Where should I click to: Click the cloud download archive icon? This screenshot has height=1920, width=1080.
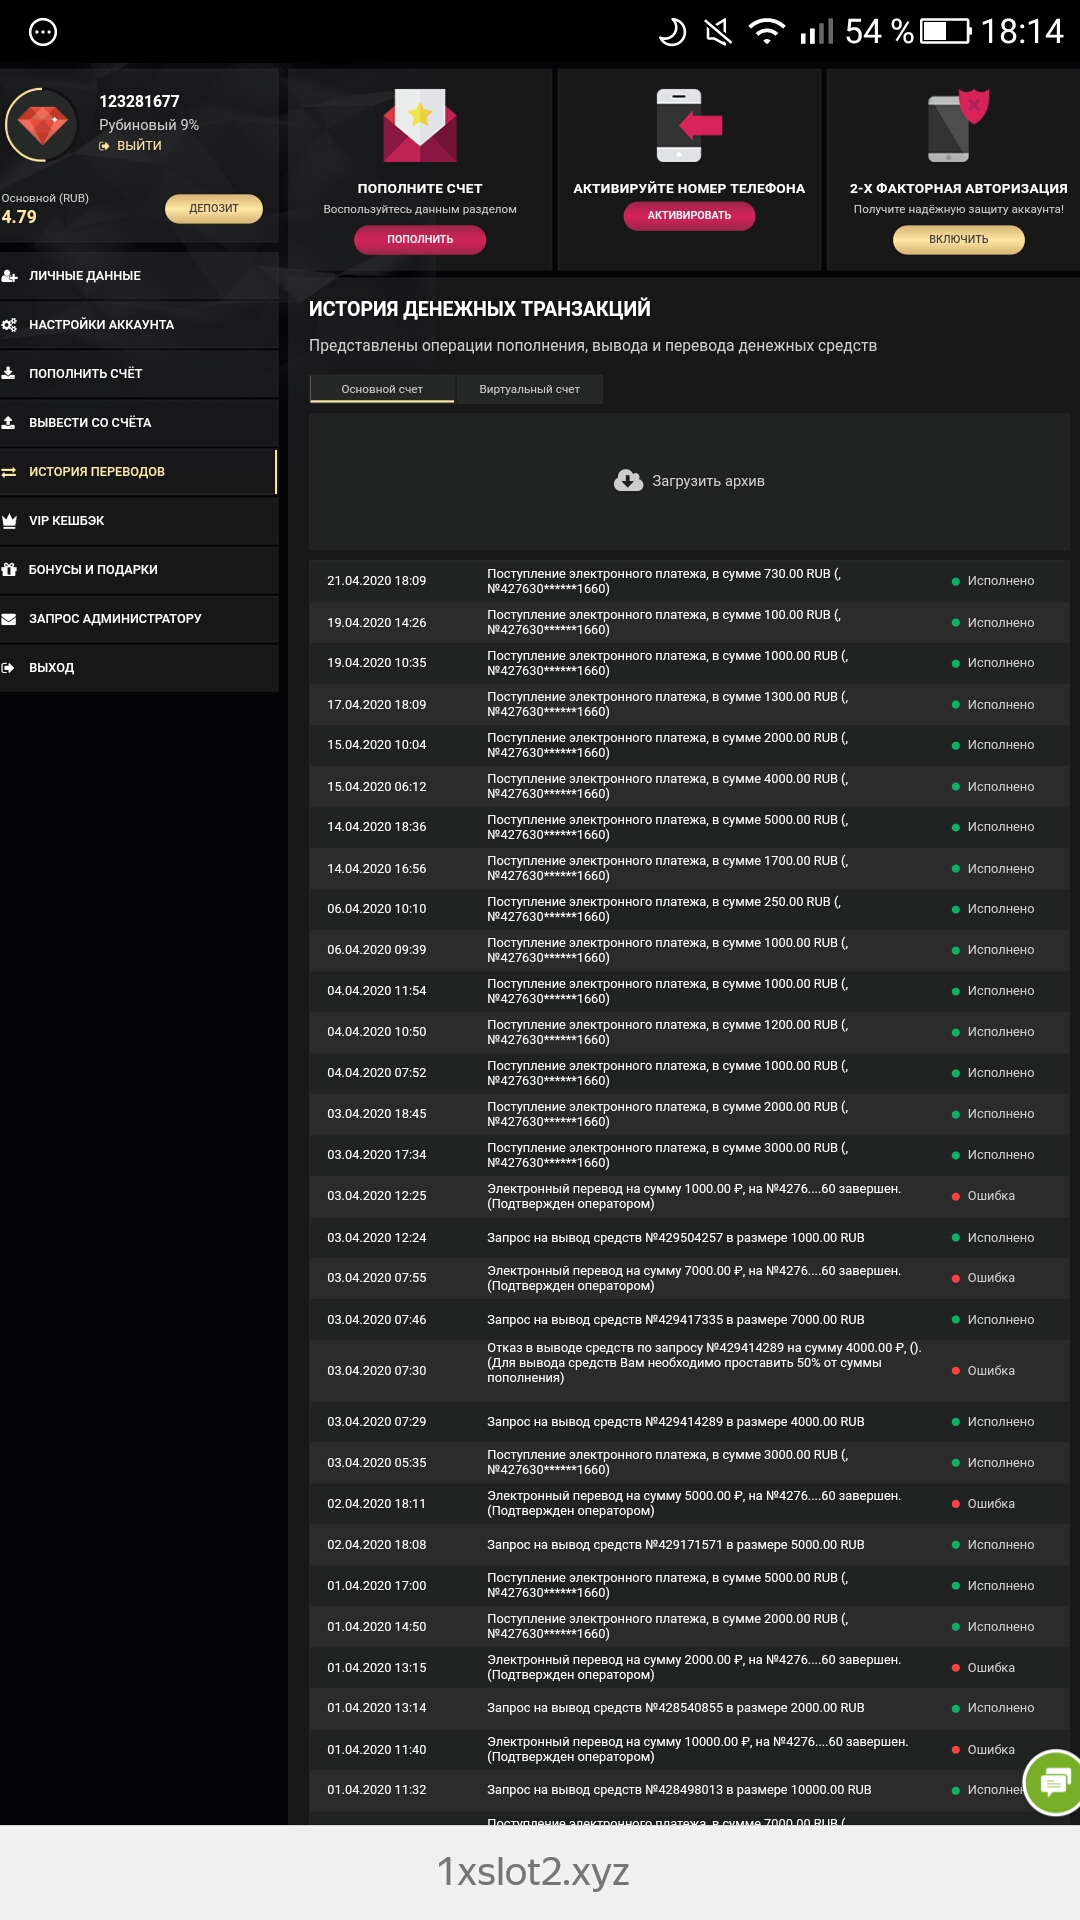(628, 481)
